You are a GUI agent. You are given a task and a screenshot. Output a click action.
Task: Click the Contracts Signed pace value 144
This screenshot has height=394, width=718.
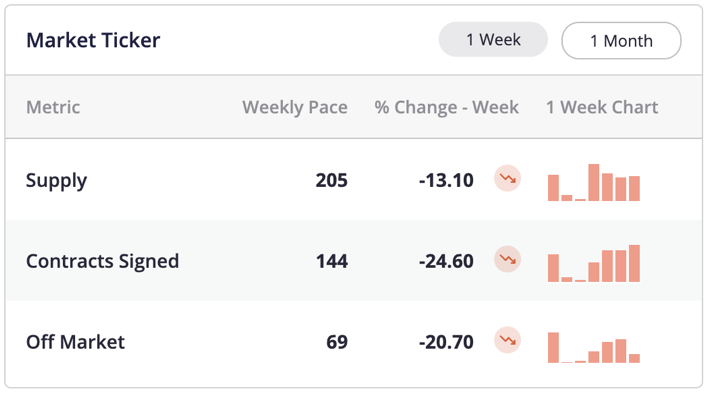point(332,261)
